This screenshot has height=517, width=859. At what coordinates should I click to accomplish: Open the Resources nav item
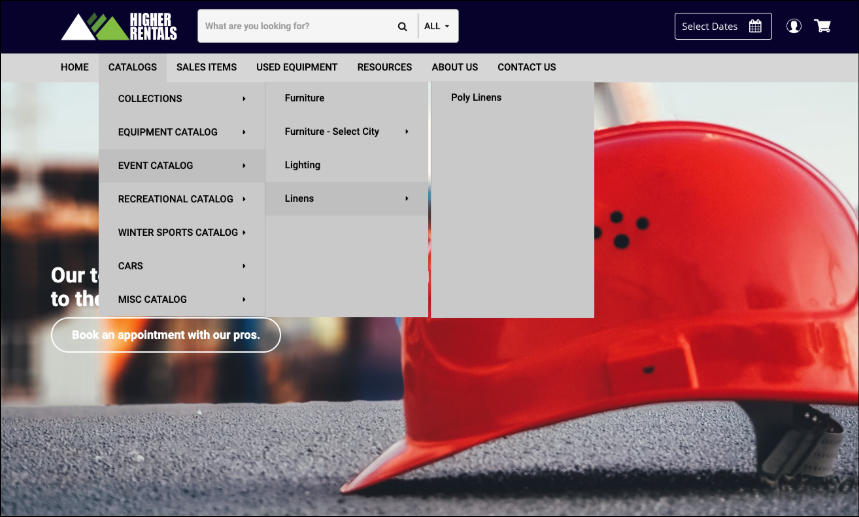[384, 67]
